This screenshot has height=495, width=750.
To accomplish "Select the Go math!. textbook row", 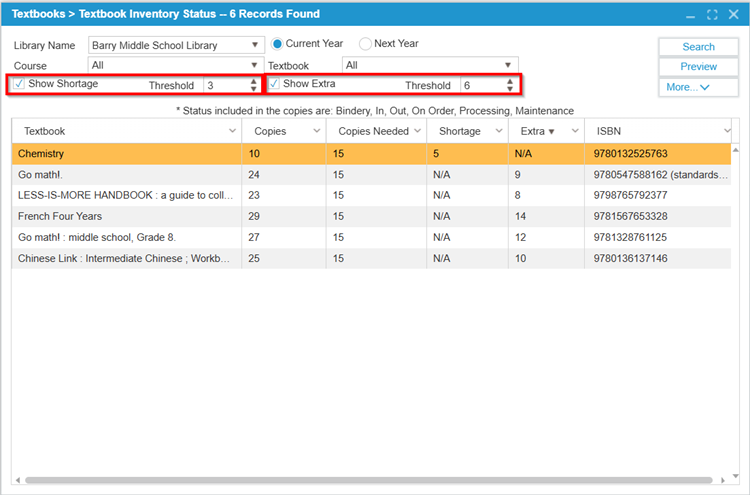I will coord(371,175).
